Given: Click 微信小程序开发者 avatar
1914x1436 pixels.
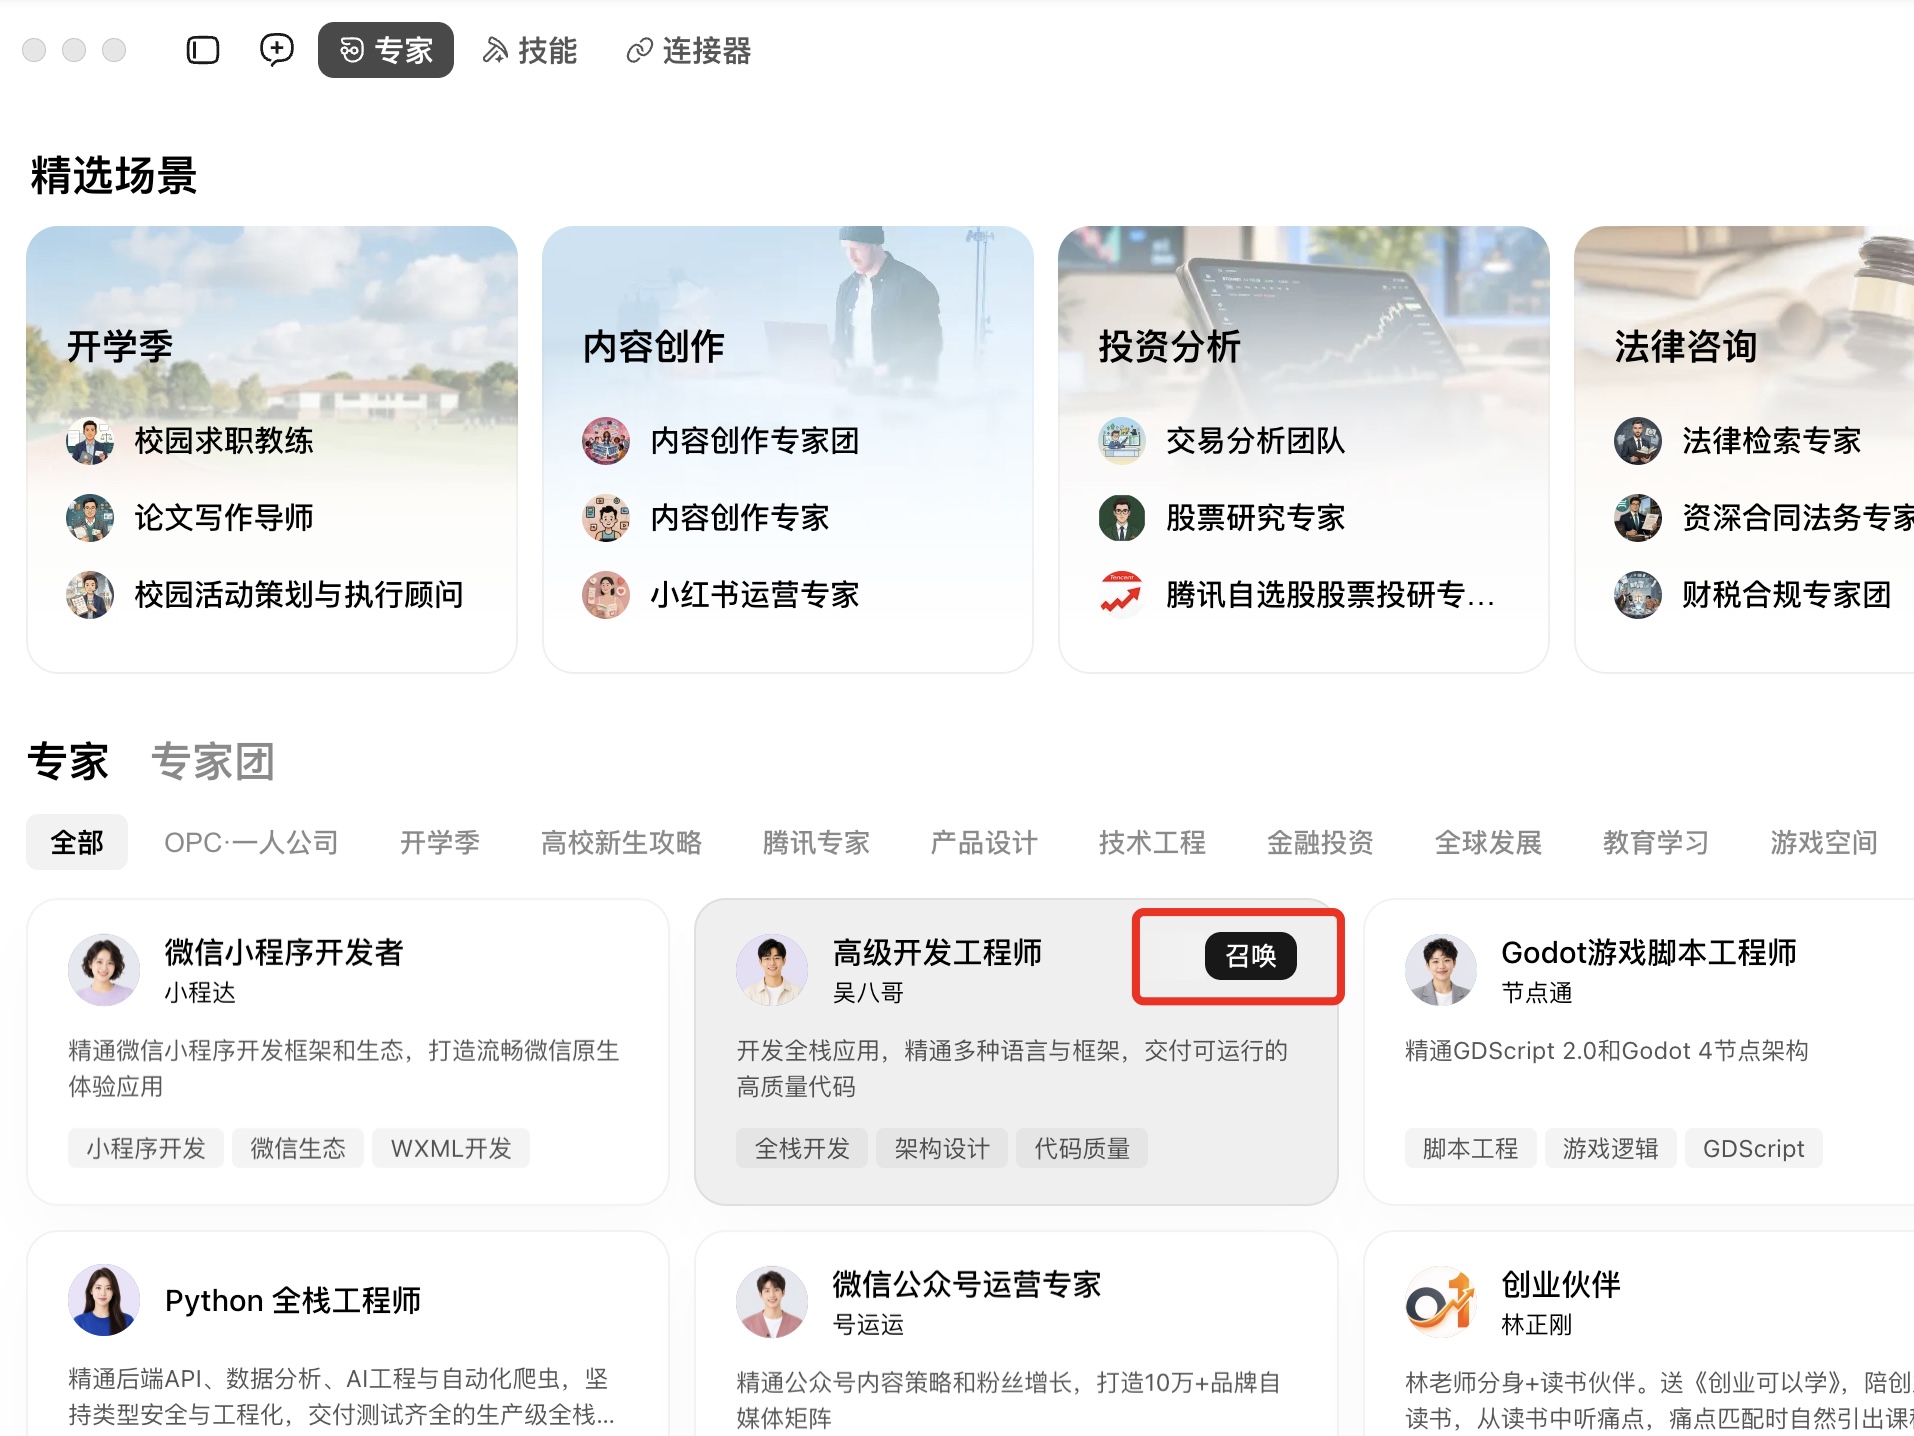Looking at the screenshot, I should 104,970.
